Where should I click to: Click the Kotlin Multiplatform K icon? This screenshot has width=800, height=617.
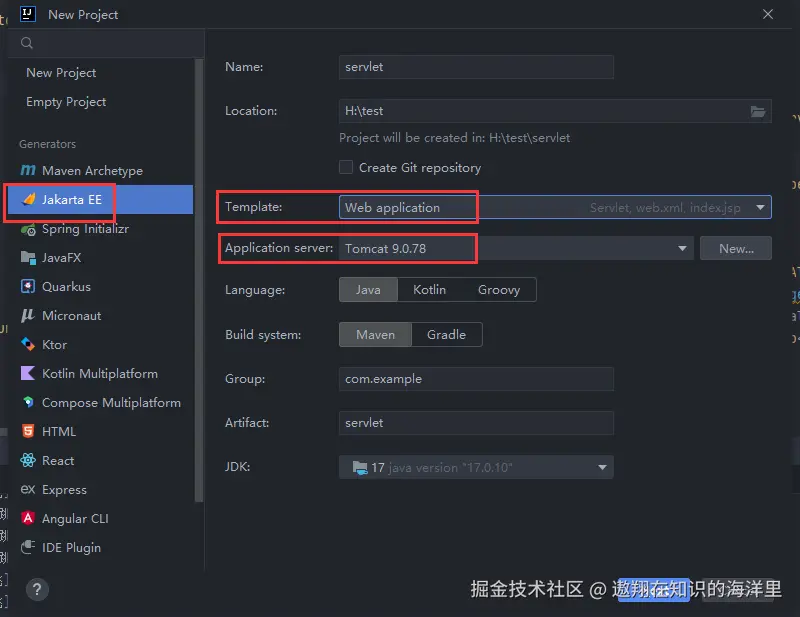(28, 373)
